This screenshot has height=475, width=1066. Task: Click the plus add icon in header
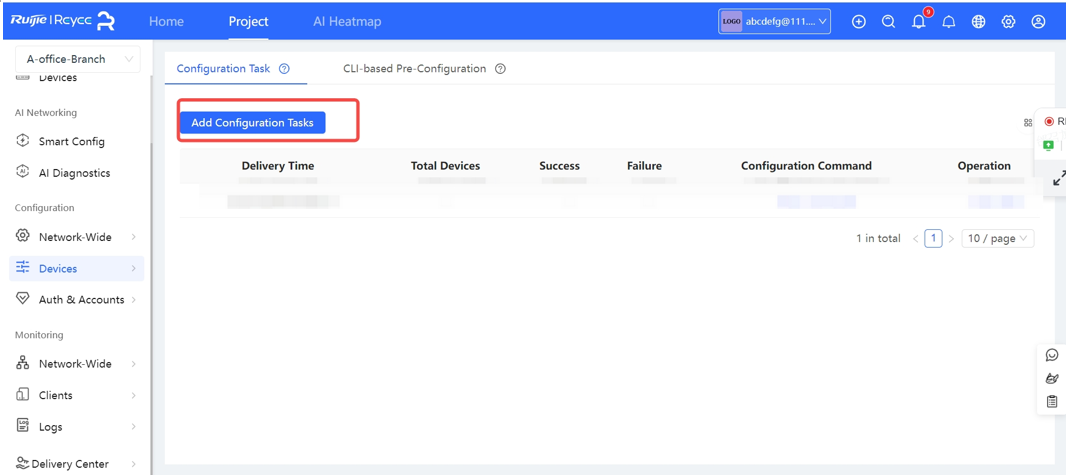[x=858, y=22]
